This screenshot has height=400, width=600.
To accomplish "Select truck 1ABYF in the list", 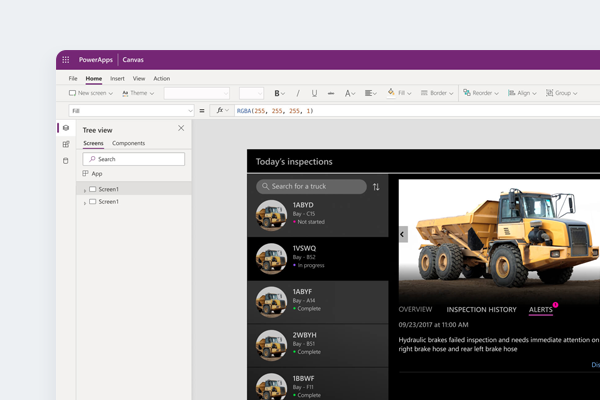I will point(318,302).
